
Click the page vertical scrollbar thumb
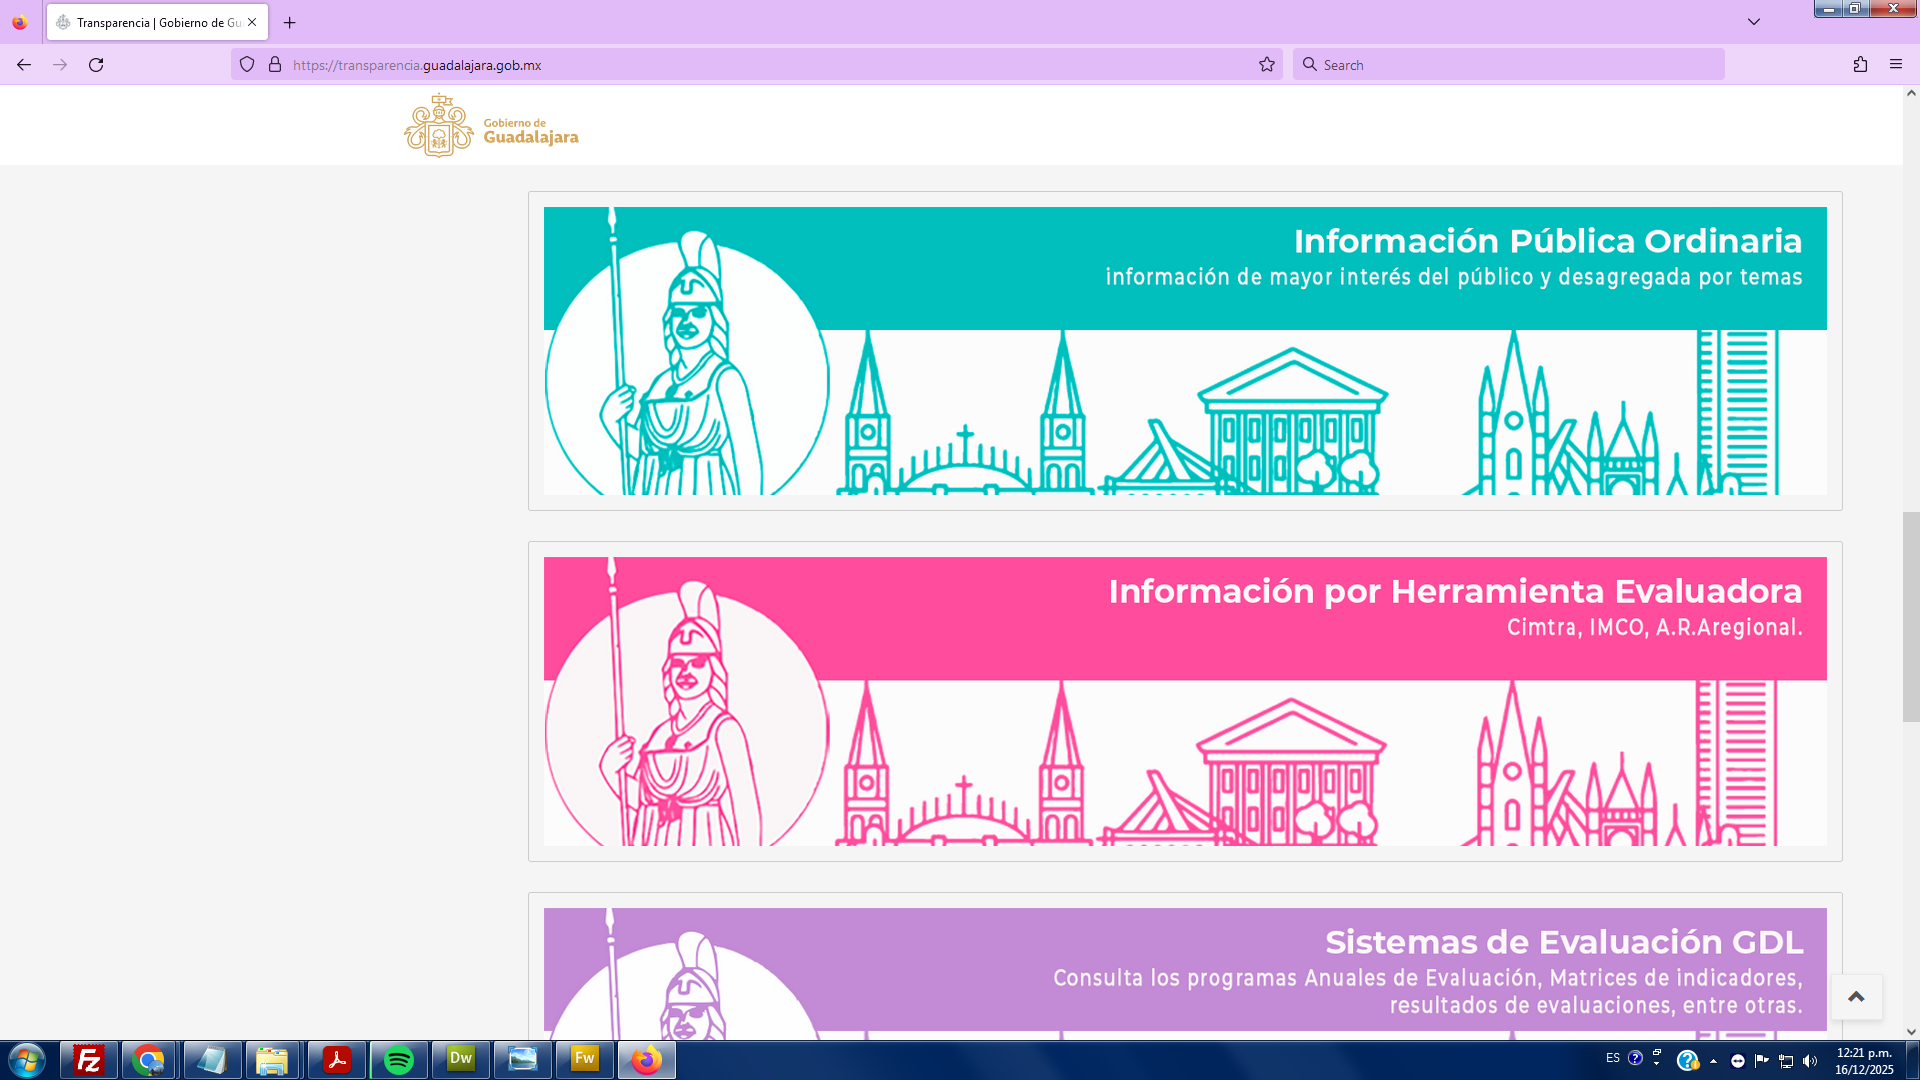click(1910, 616)
